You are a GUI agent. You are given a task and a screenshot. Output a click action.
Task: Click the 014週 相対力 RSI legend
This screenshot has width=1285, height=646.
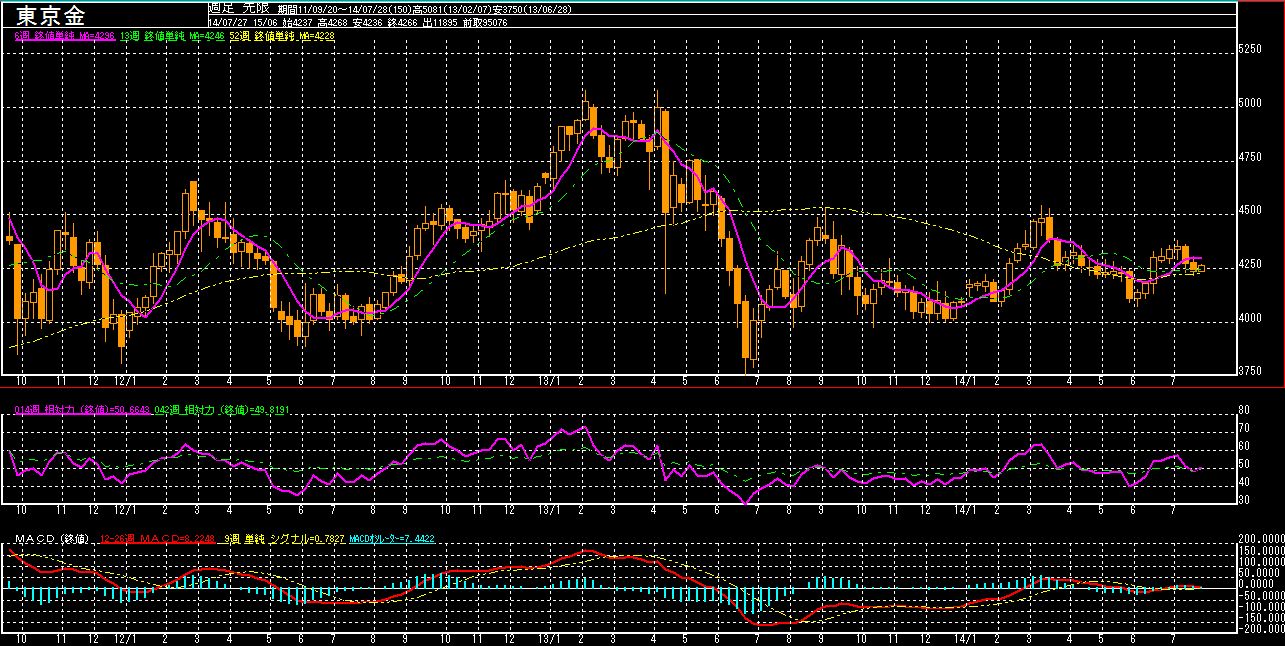point(82,410)
